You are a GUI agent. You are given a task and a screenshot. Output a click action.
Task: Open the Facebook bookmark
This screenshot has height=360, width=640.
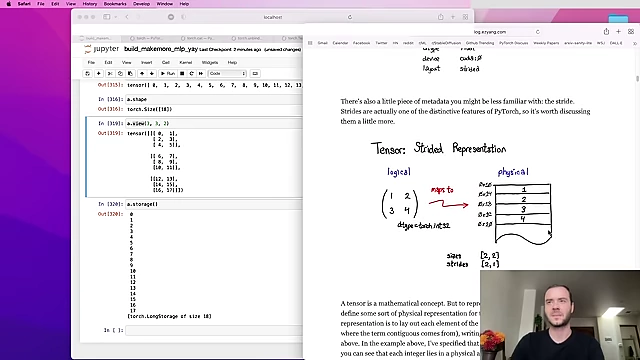(x=361, y=43)
